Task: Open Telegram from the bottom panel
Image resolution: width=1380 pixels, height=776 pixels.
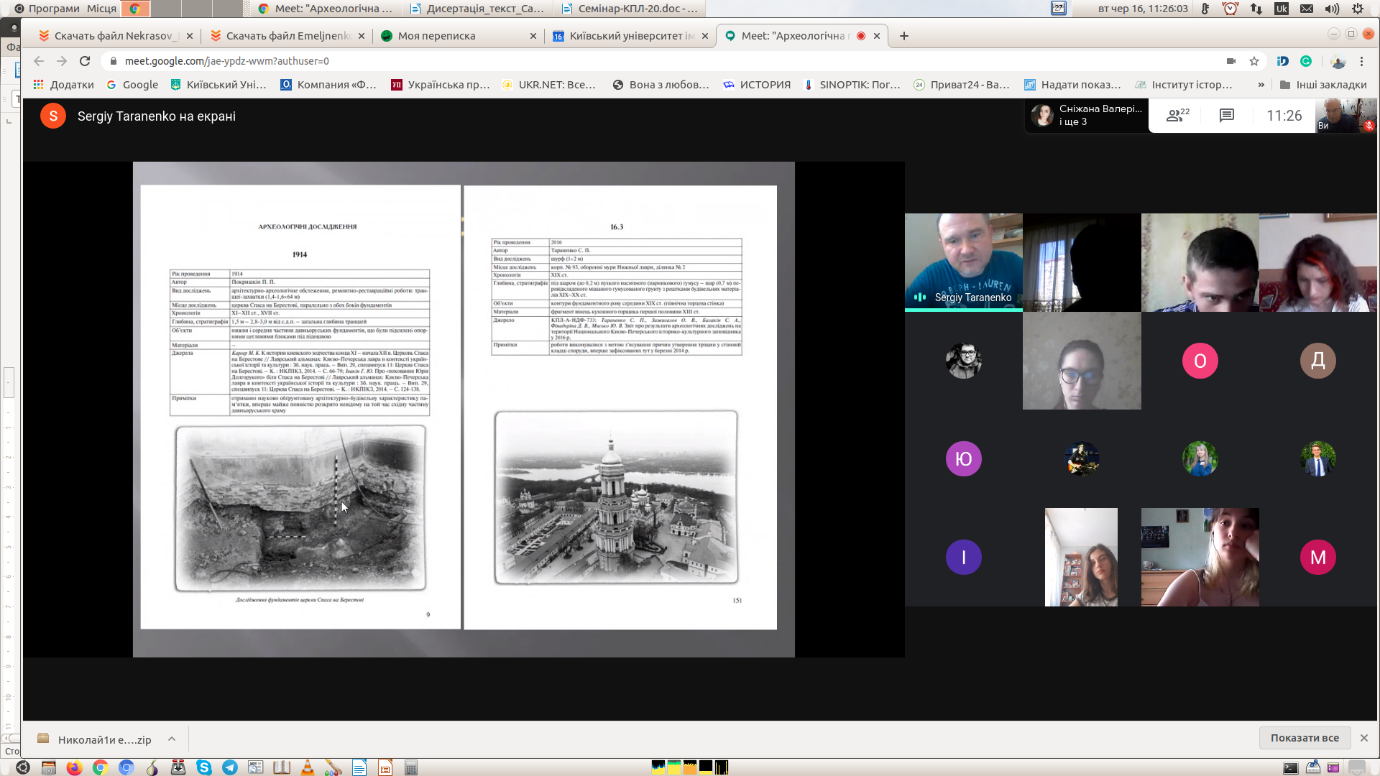Action: pos(230,768)
